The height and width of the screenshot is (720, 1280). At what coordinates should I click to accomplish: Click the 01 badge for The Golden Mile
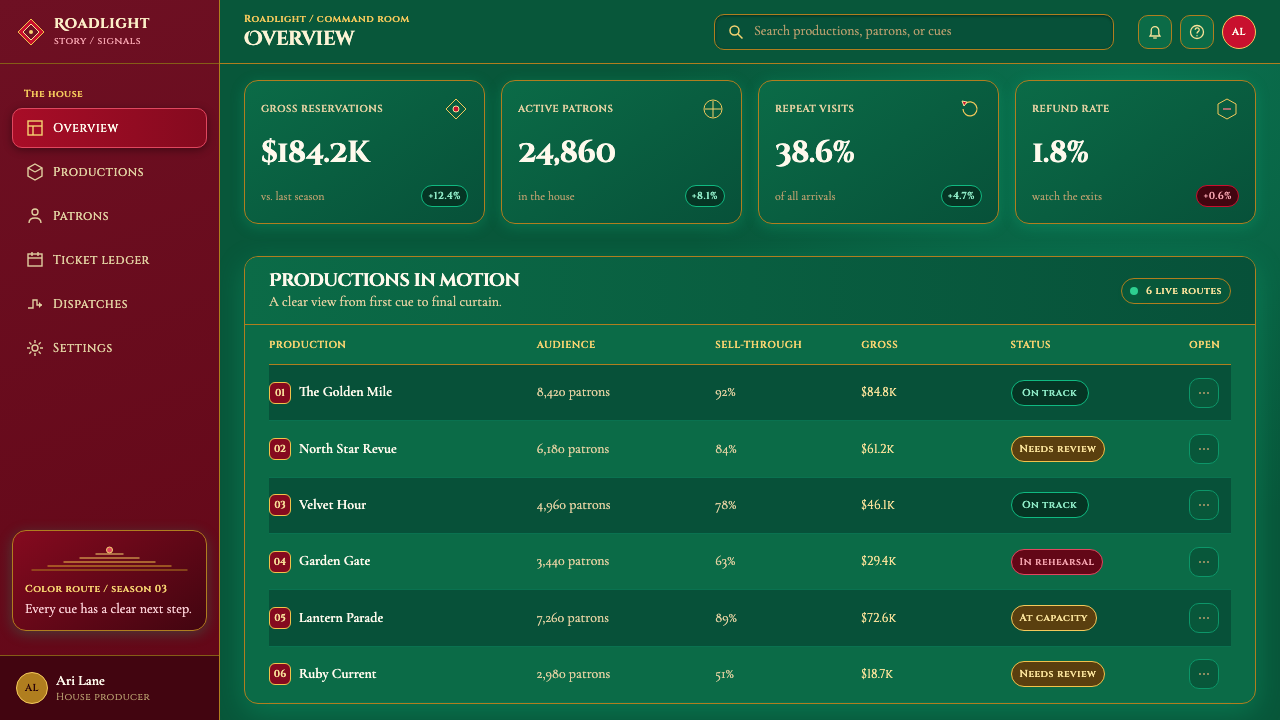280,393
